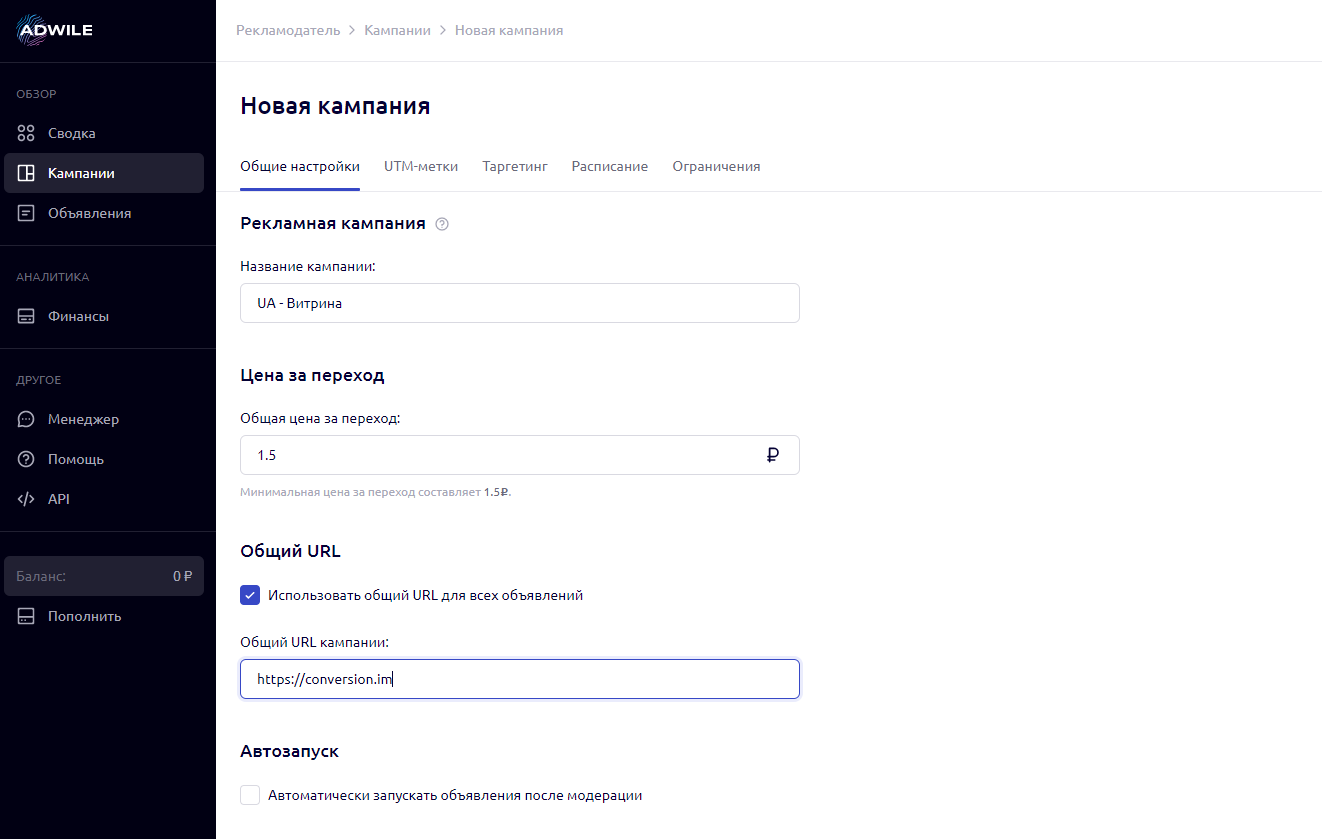Go to the Расписание tab
This screenshot has height=839, width=1322.
coord(609,167)
